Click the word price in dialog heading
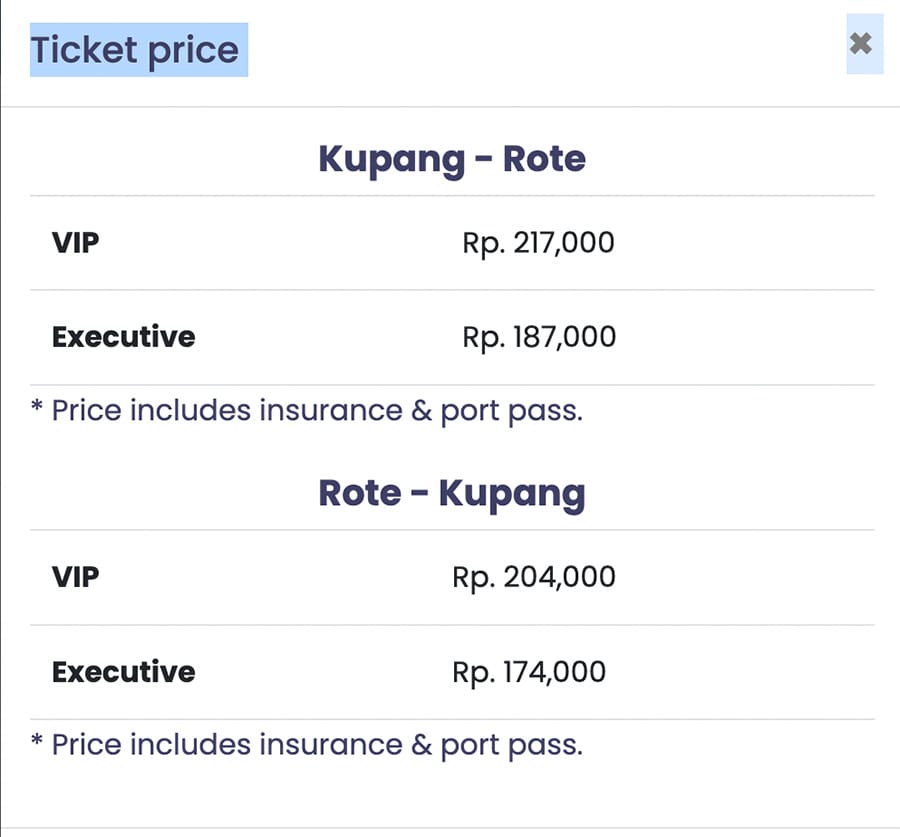900x837 pixels. coord(193,52)
